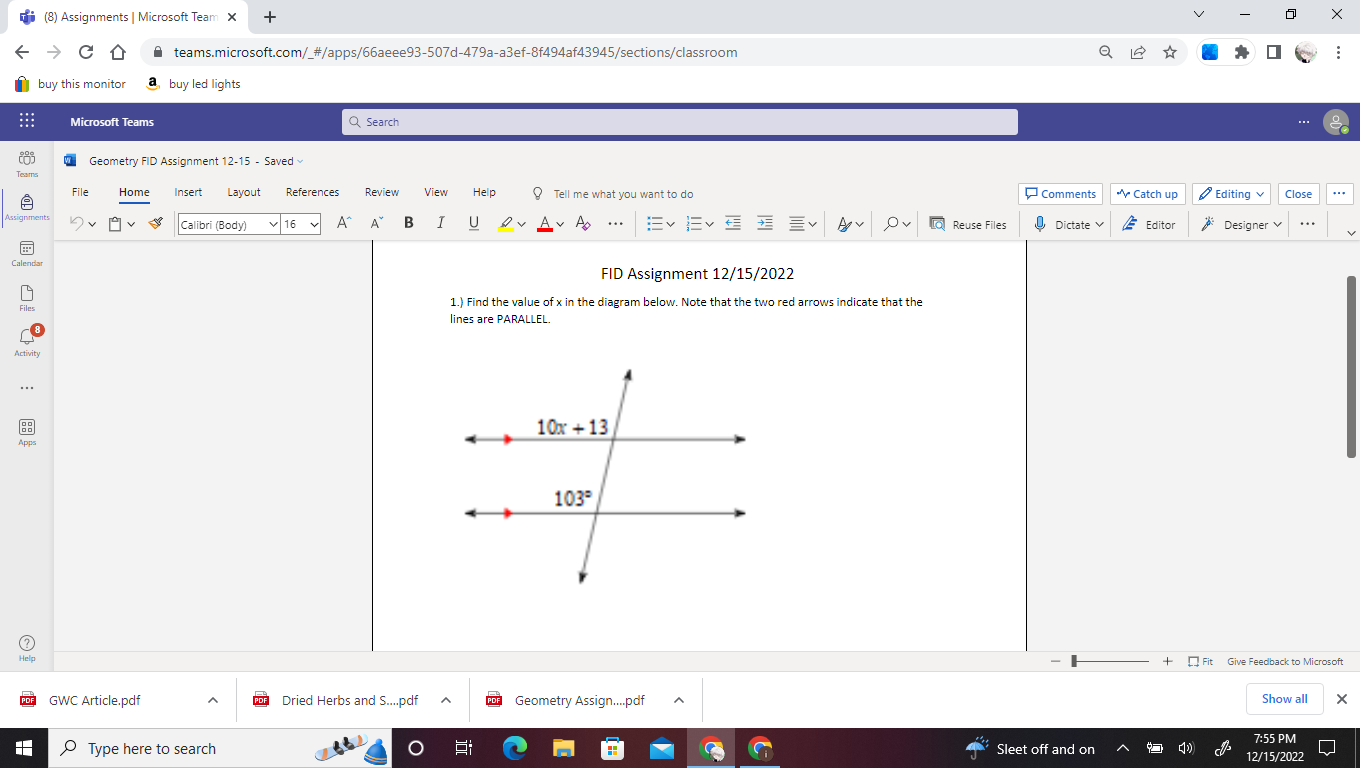Click the Paste clipboard icon
Screen dimensions: 1360x768
pyautogui.click(x=116, y=224)
